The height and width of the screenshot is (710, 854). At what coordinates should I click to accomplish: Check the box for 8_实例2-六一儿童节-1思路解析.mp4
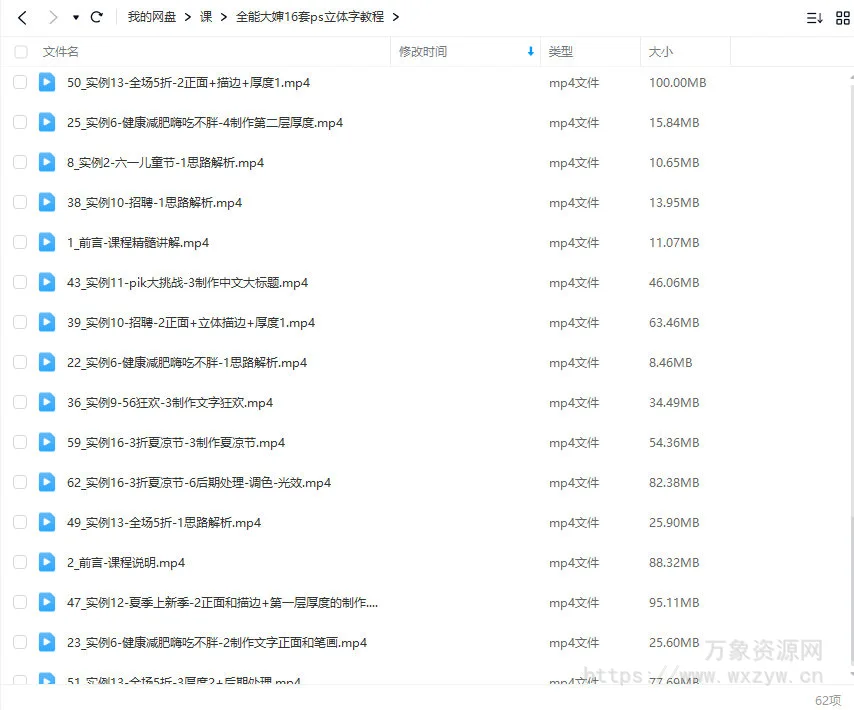(20, 162)
